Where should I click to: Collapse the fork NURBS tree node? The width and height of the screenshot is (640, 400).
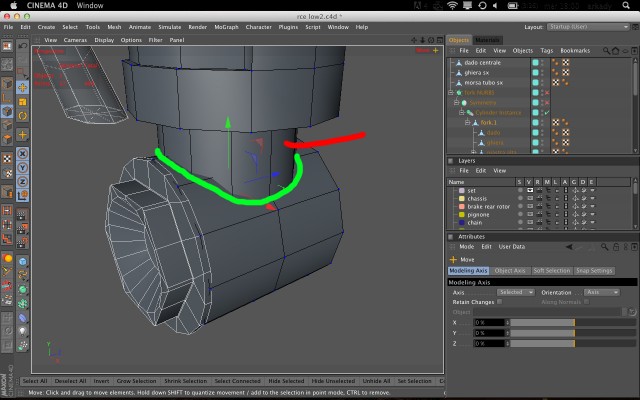[x=451, y=93]
